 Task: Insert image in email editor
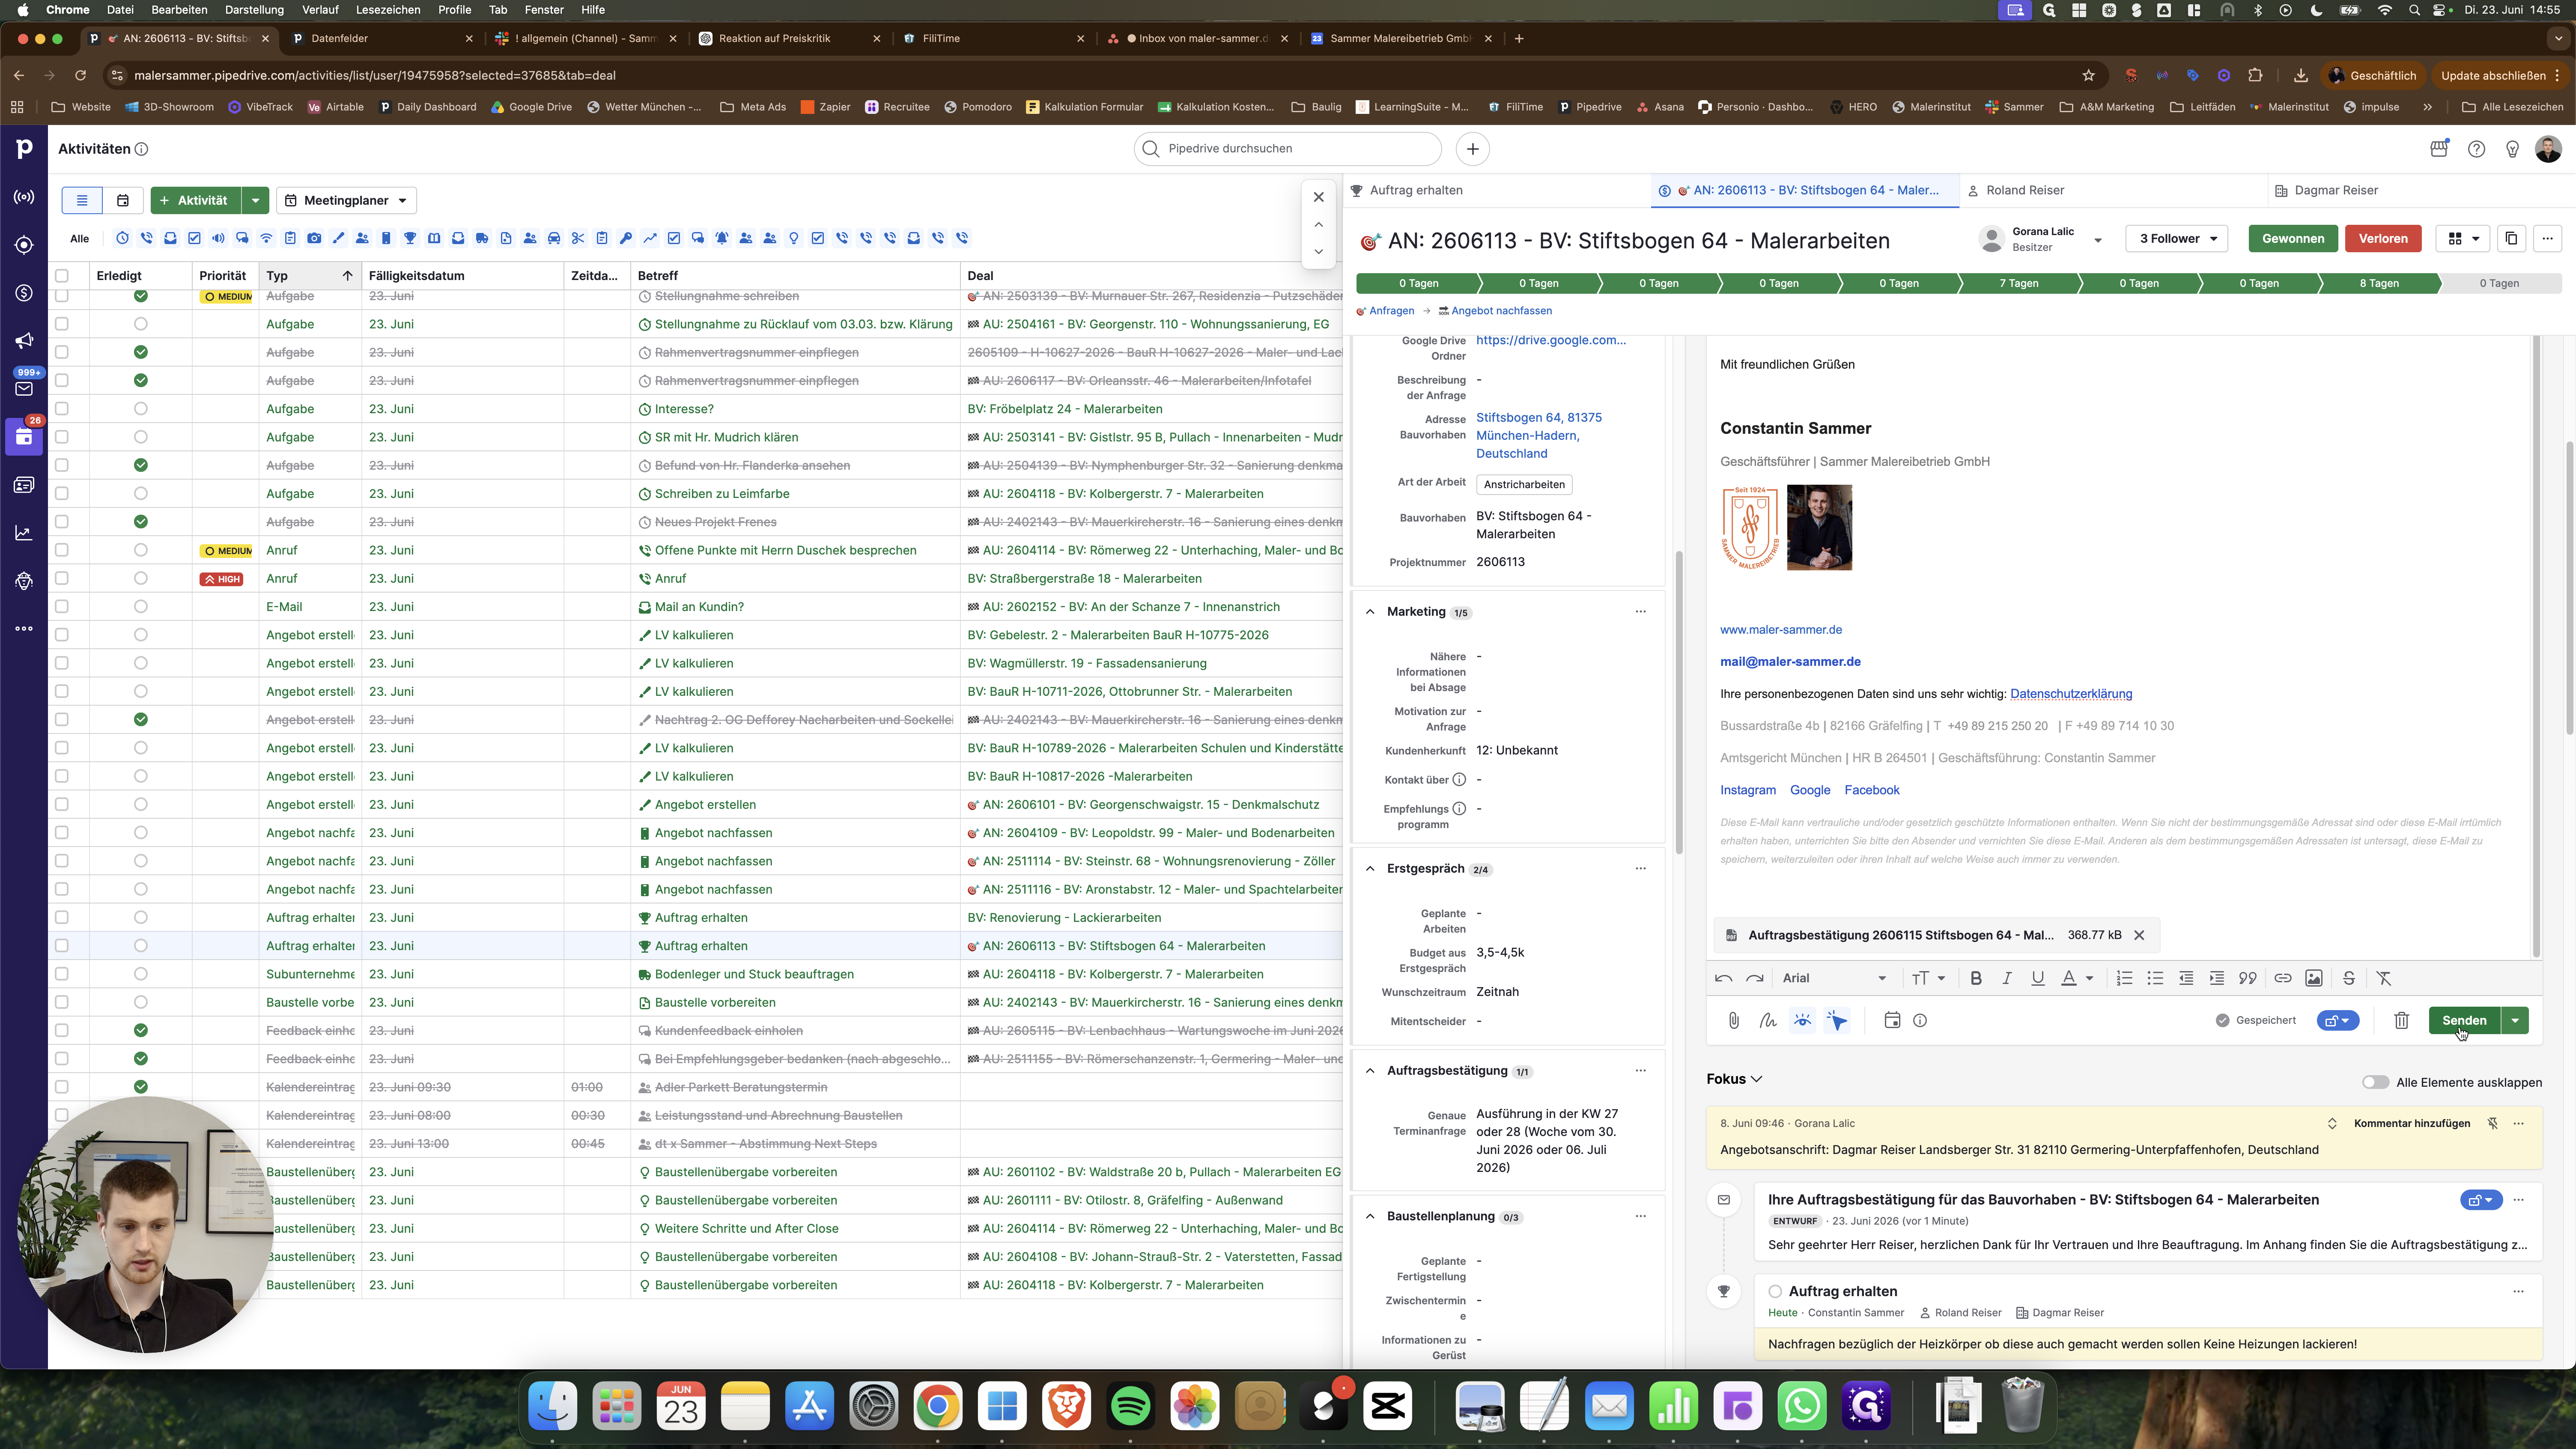coord(2313,978)
